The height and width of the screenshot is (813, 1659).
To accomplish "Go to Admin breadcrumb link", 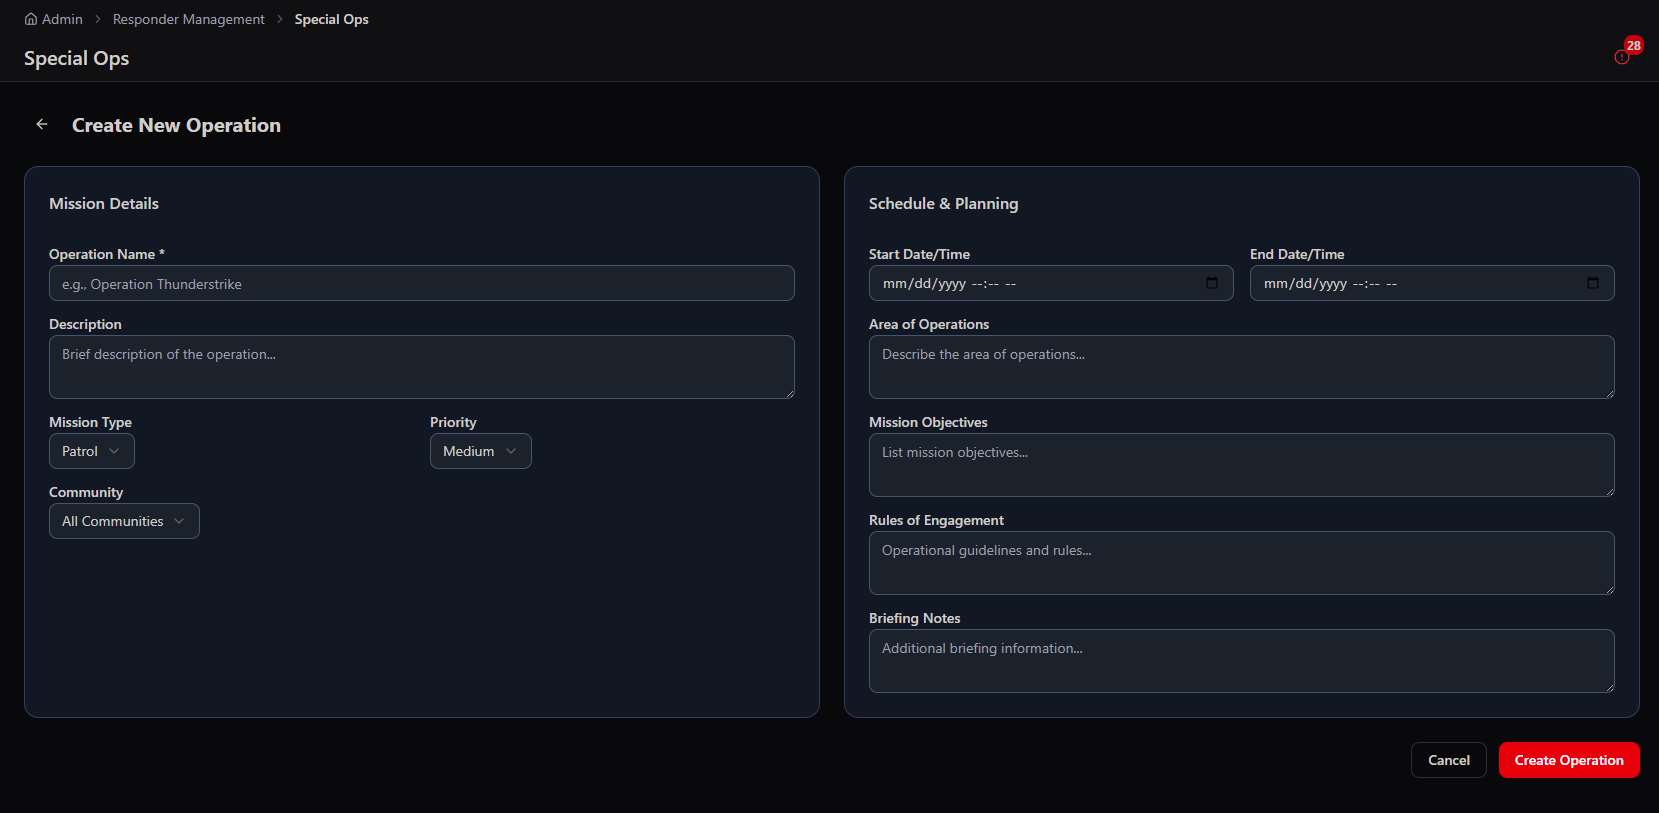I will point(62,19).
